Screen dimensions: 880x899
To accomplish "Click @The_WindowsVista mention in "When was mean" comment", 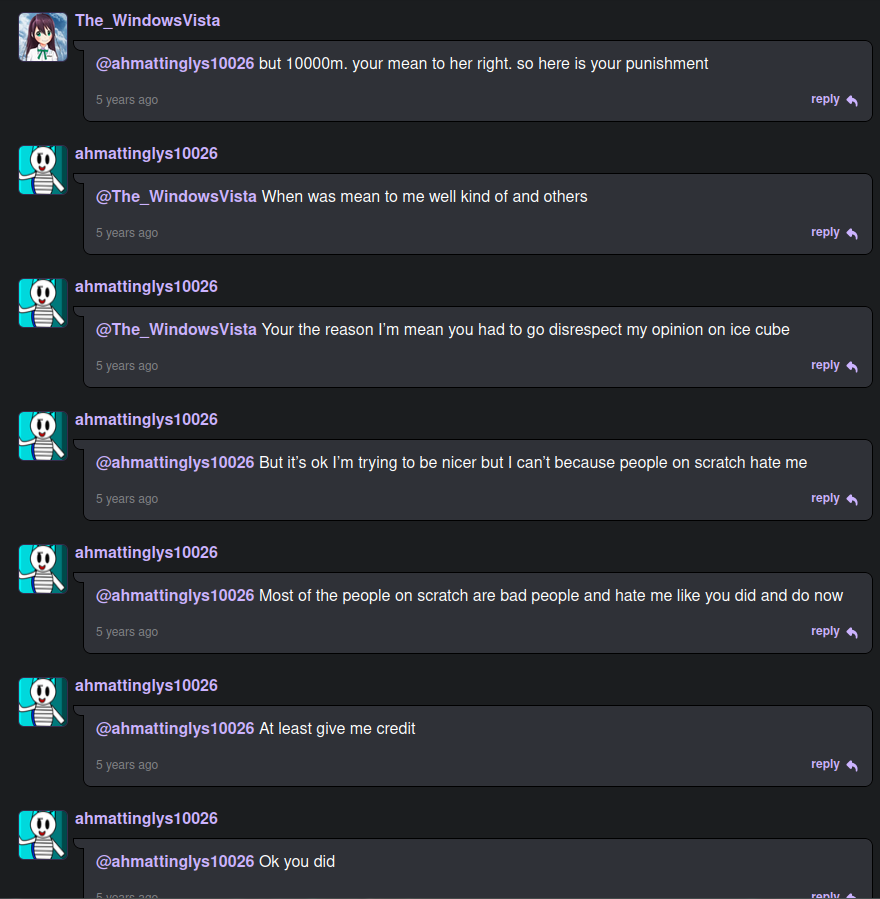I will tap(176, 197).
